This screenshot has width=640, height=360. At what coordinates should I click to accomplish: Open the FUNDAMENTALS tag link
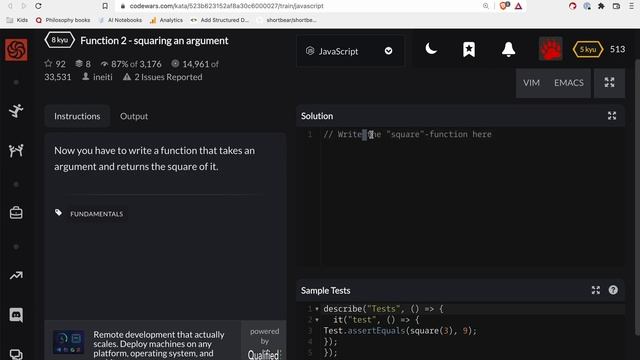[97, 214]
